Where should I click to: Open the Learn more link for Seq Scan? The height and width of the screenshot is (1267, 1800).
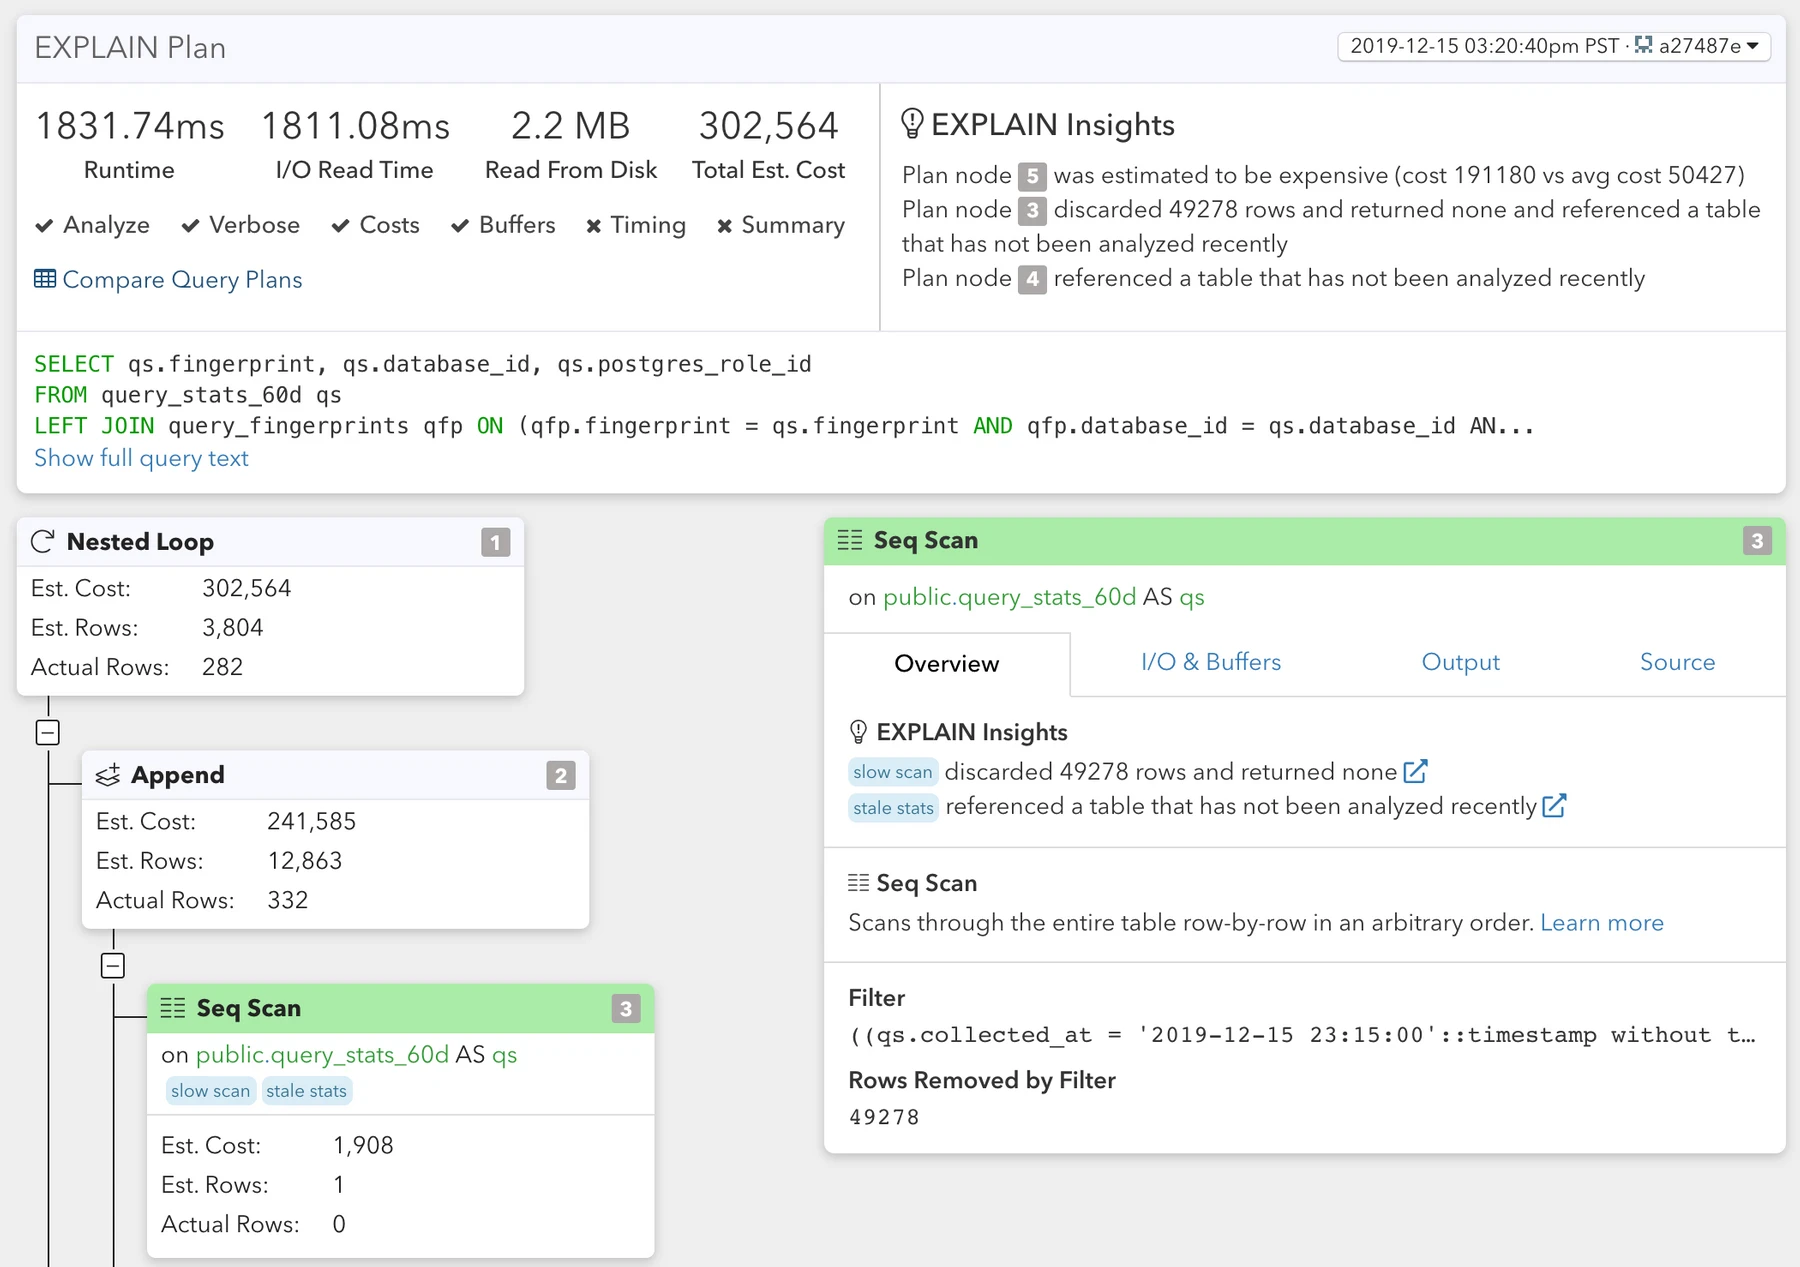[x=1601, y=923]
